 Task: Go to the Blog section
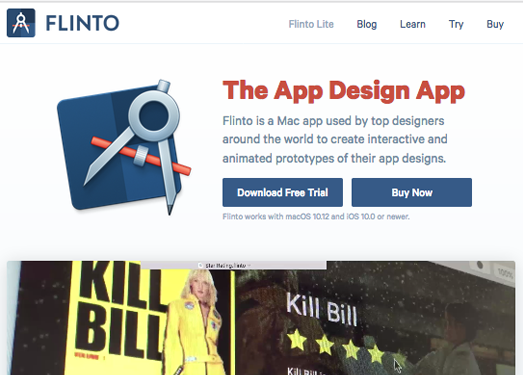pyautogui.click(x=367, y=24)
